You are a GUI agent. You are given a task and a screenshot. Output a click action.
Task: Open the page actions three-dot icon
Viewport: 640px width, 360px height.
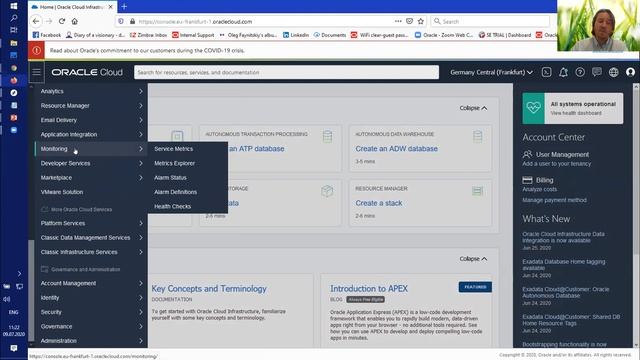coord(398,21)
